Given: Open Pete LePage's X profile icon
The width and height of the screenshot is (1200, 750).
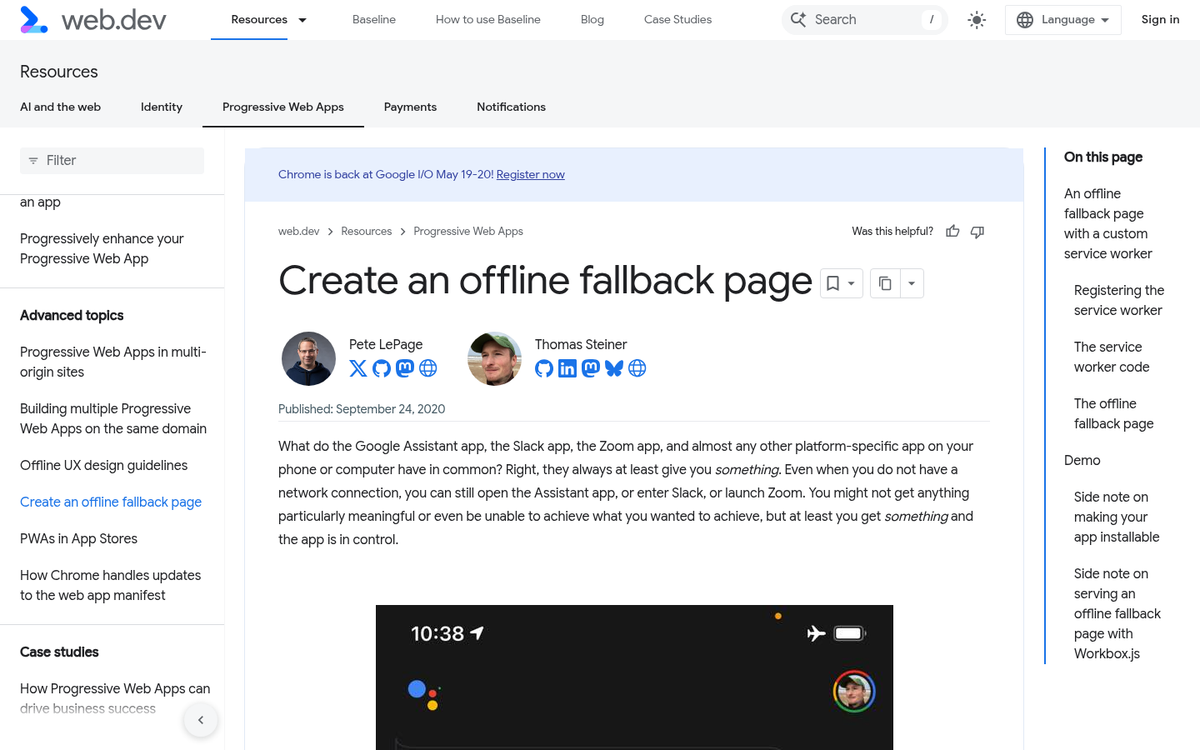Looking at the screenshot, I should 357,368.
